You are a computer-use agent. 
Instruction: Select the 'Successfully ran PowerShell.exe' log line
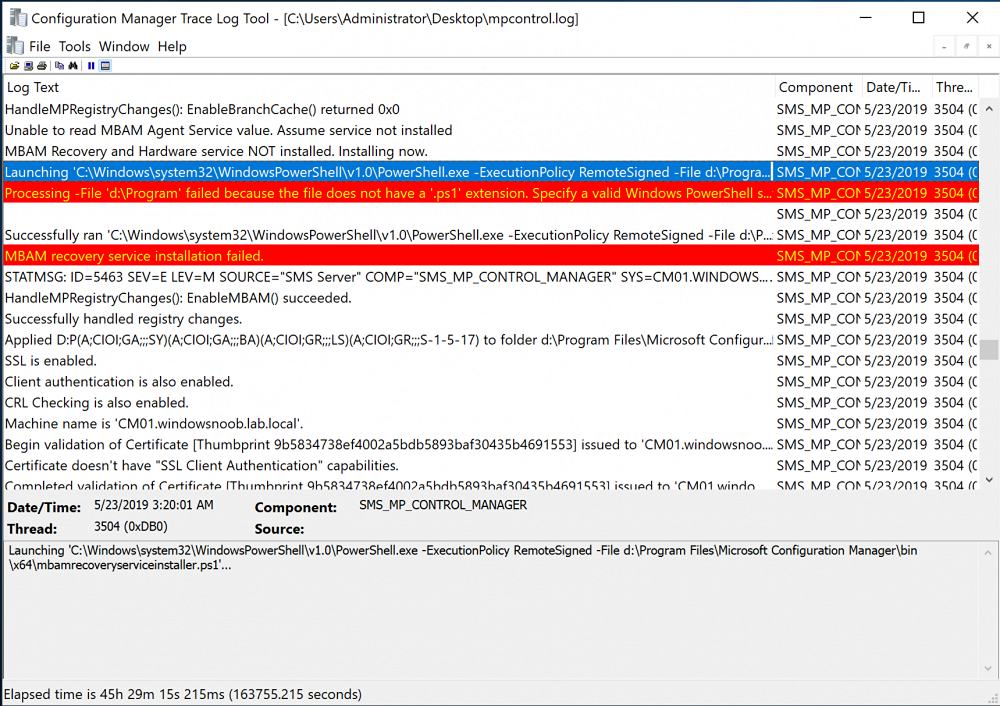click(x=491, y=235)
